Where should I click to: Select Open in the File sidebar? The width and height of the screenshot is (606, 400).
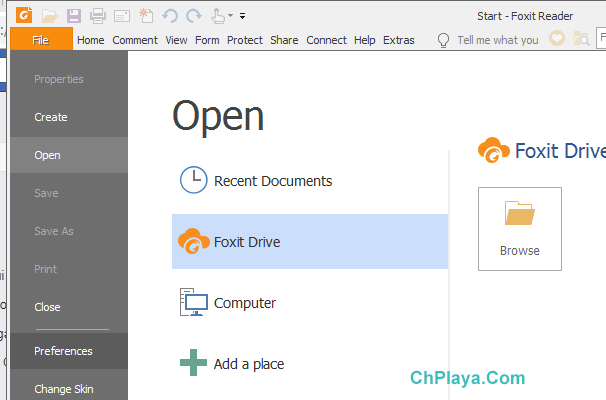tap(69, 155)
